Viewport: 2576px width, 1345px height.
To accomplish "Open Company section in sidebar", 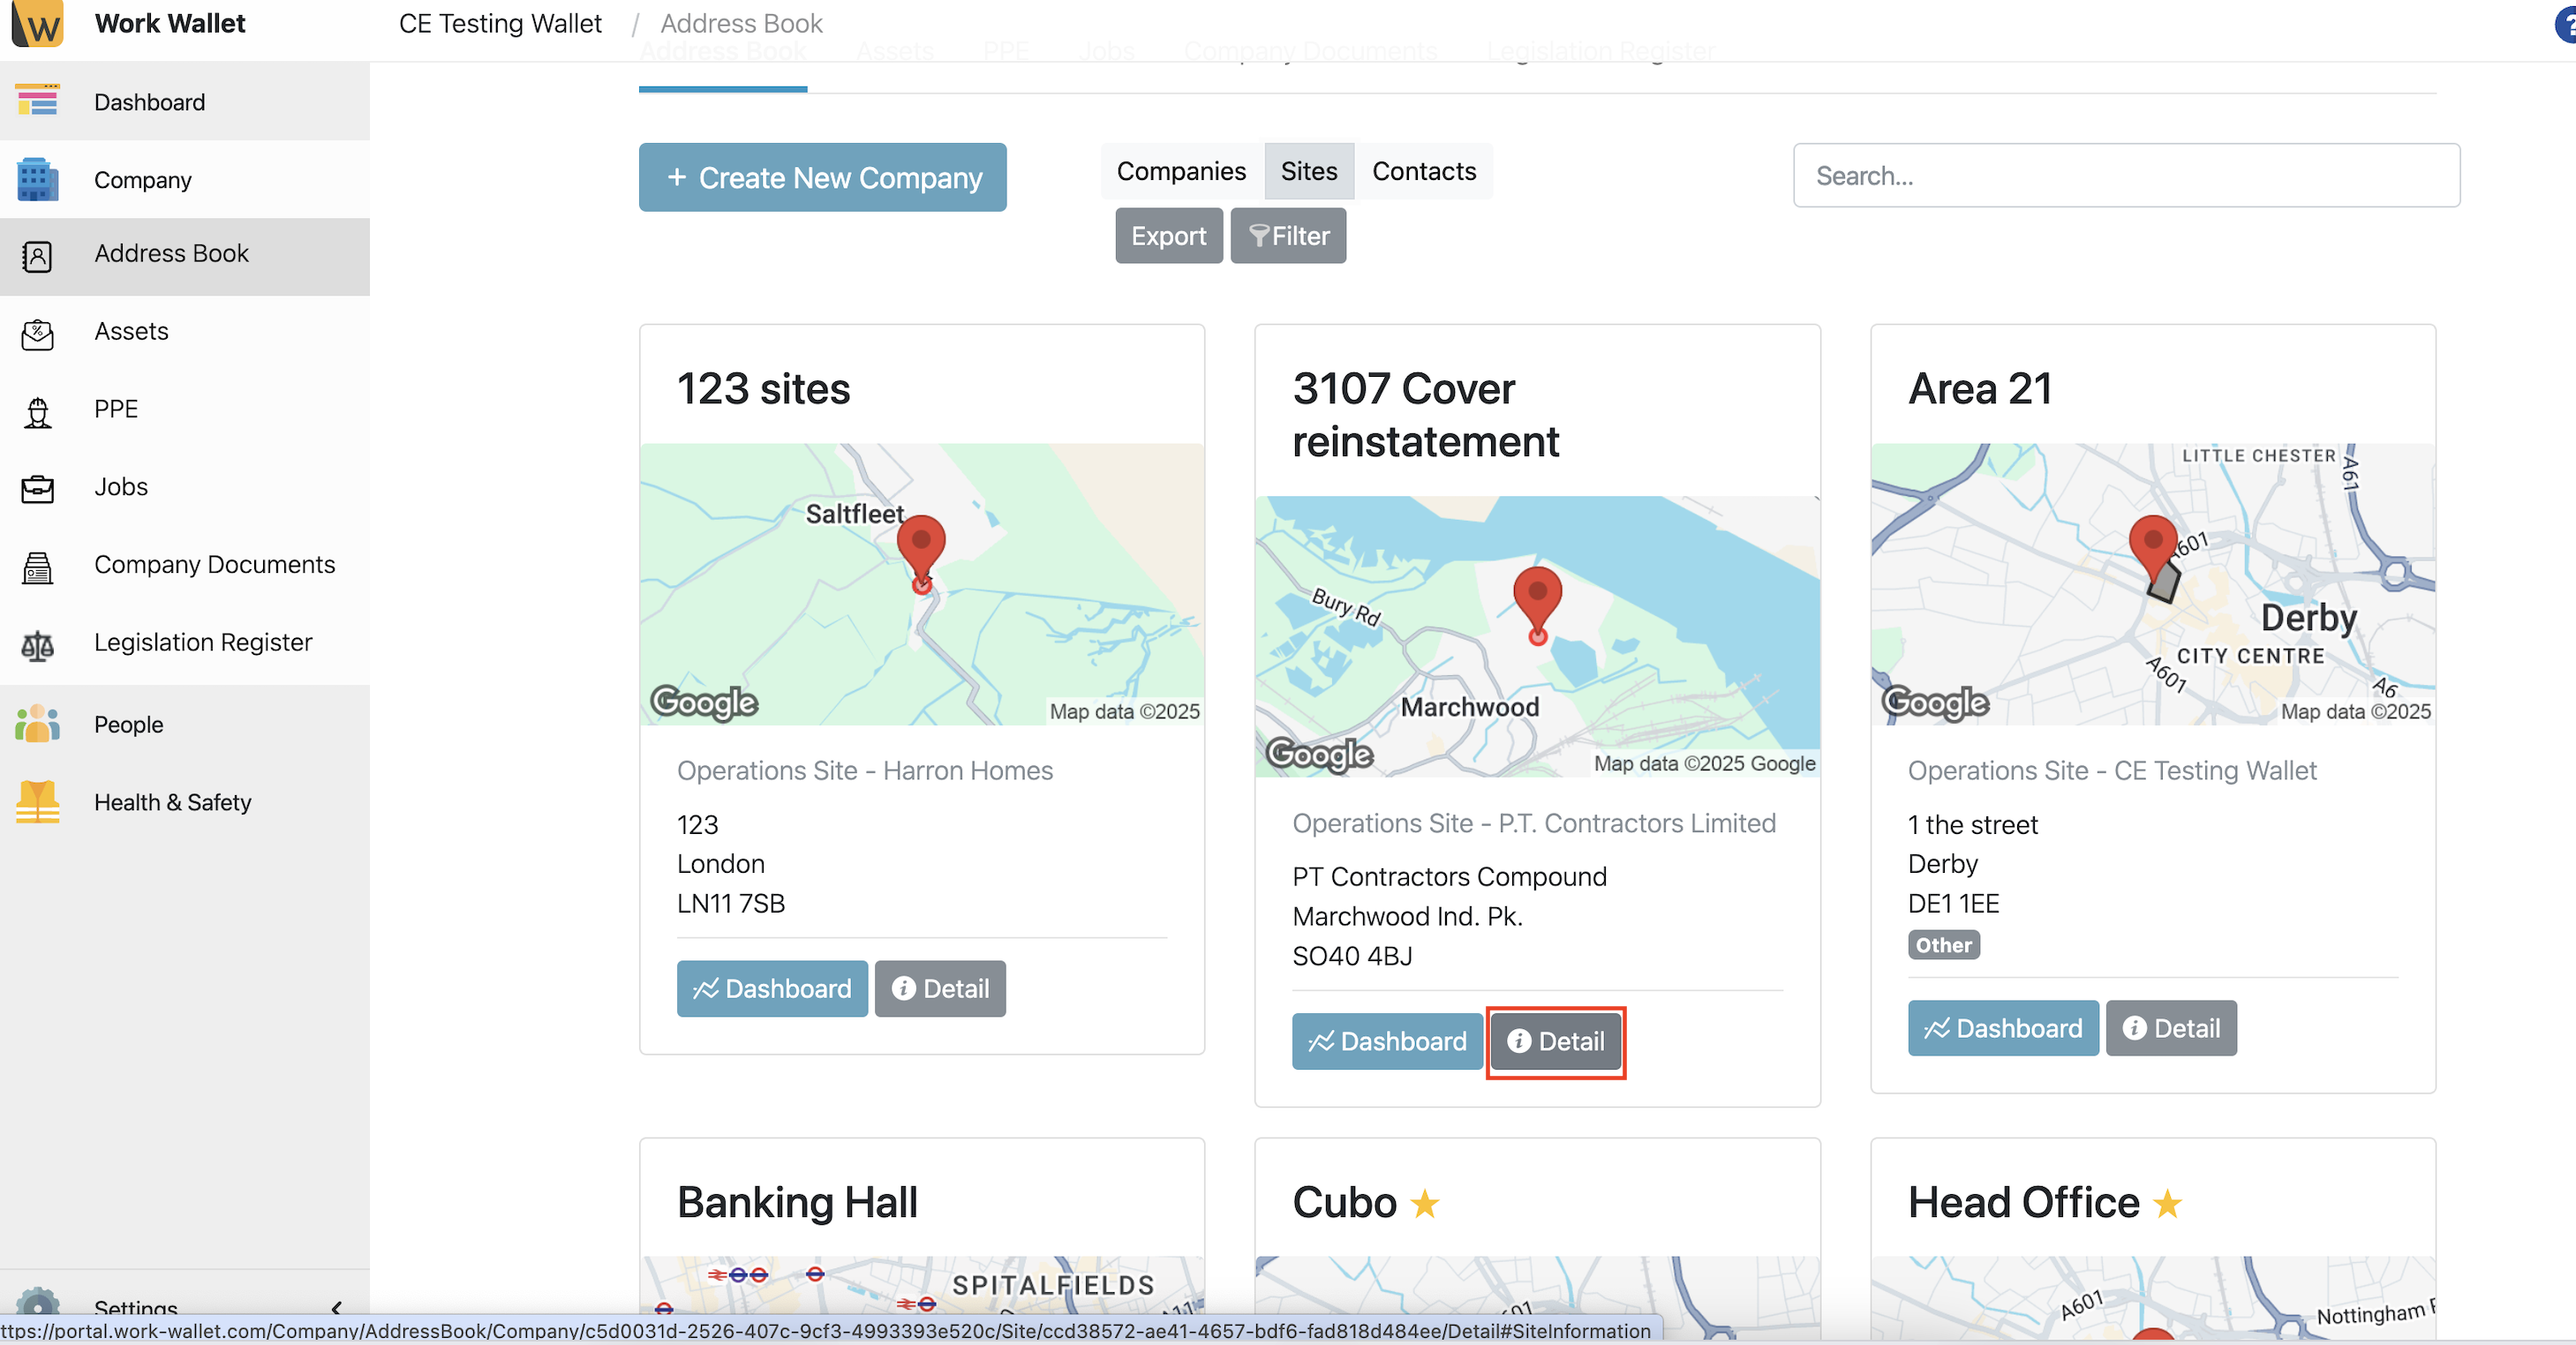I will click(x=185, y=180).
